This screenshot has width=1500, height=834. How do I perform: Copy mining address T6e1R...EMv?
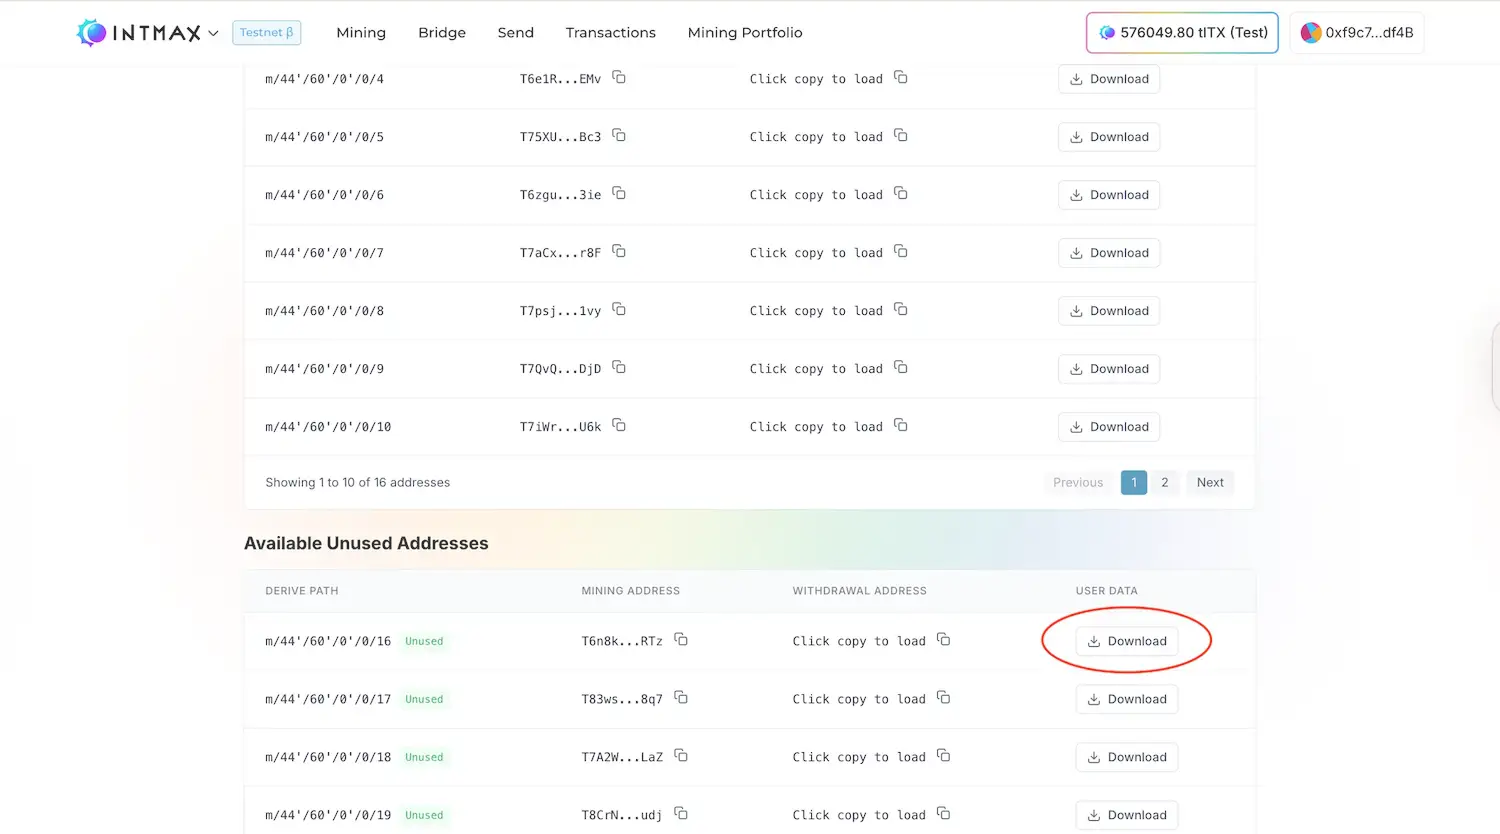point(619,78)
